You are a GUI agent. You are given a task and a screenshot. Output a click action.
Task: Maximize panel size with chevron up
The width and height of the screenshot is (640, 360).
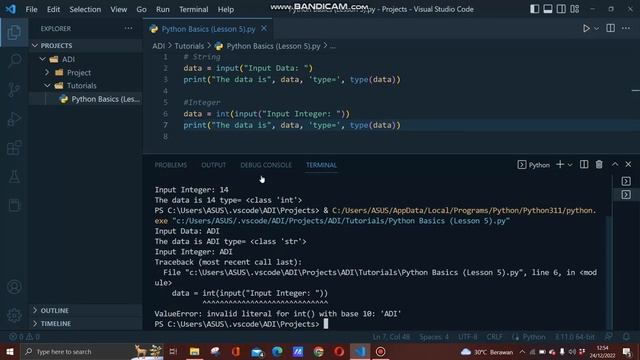pyautogui.click(x=615, y=164)
